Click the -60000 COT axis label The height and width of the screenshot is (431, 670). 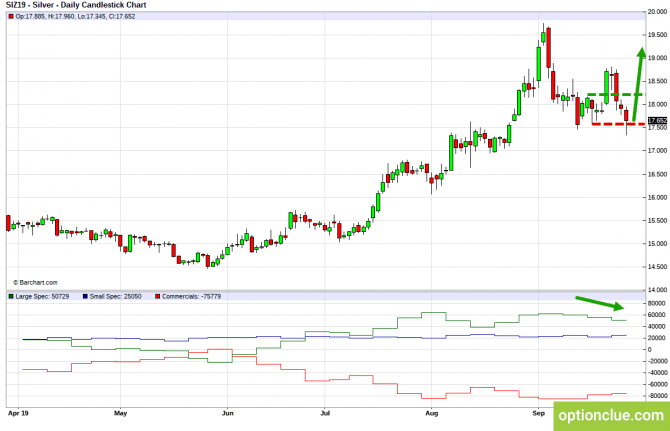(657, 384)
